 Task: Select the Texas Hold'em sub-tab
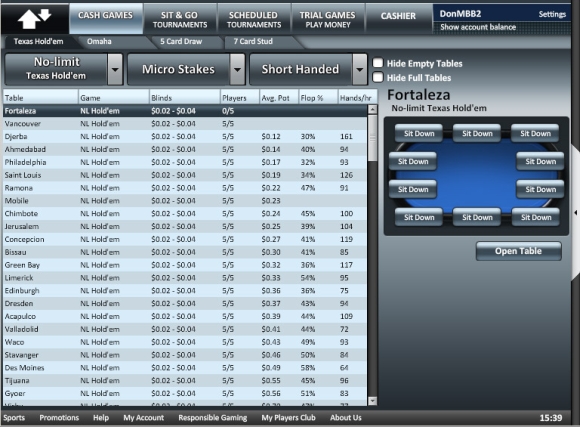tap(38, 41)
